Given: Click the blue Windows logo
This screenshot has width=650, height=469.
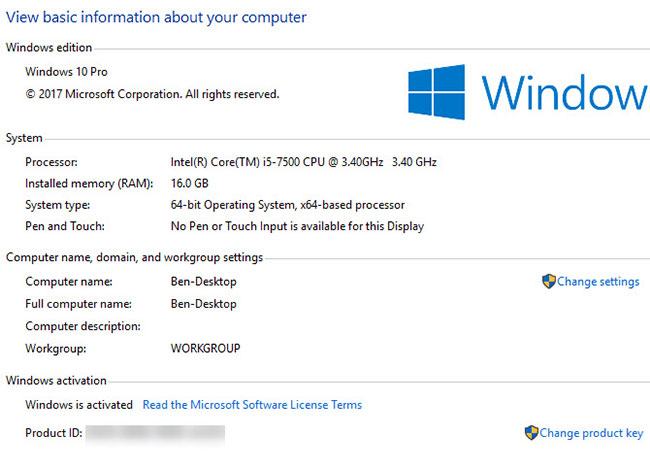Looking at the screenshot, I should point(437,92).
